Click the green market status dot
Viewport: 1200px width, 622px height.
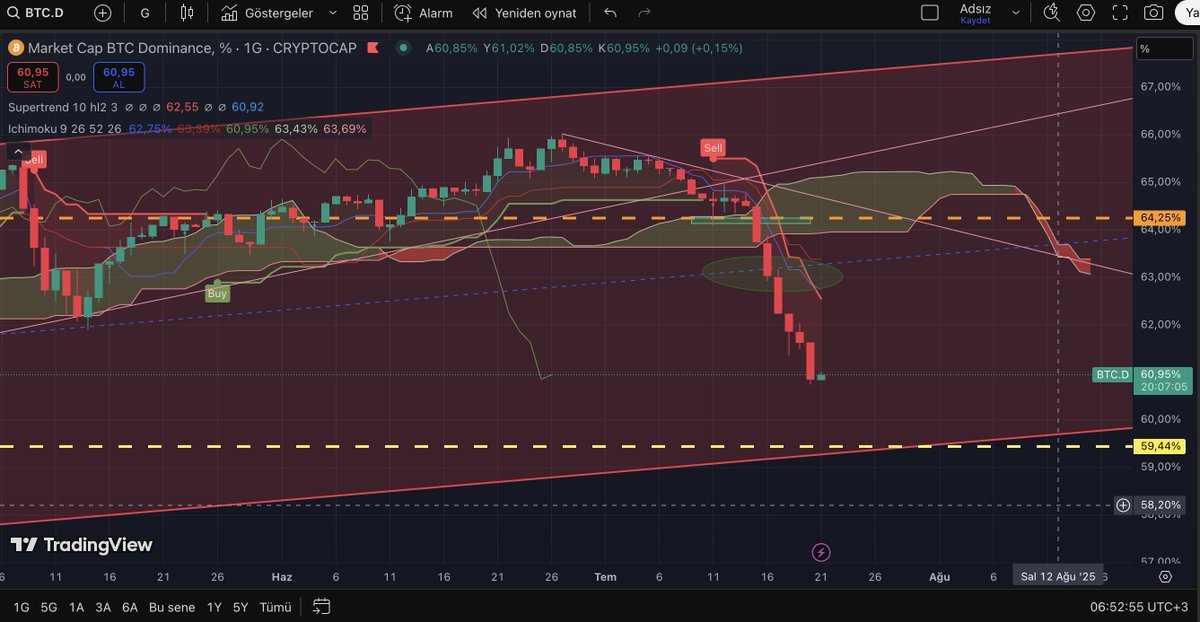click(403, 48)
